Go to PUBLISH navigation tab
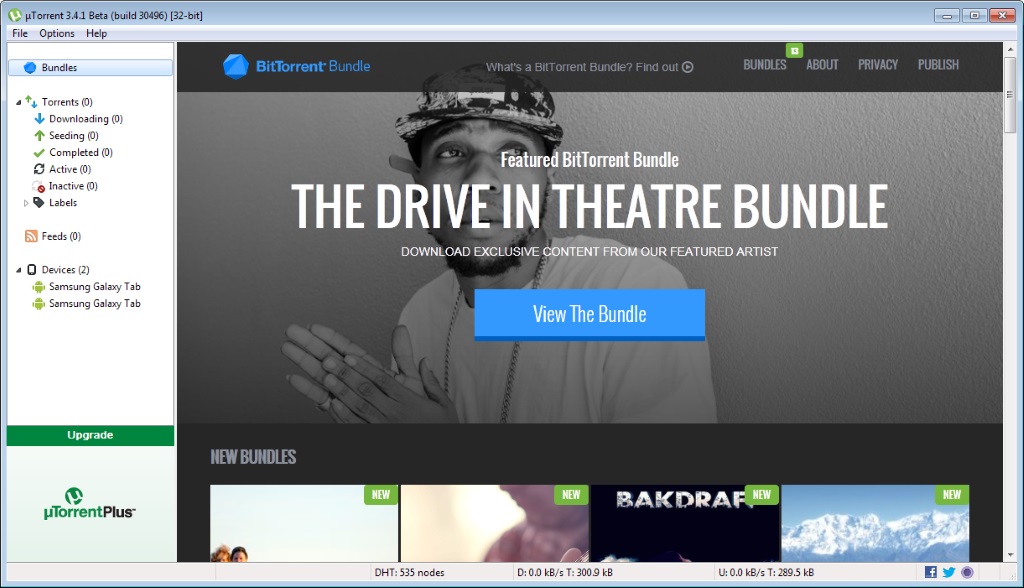Viewport: 1024px width, 588px height. [938, 65]
